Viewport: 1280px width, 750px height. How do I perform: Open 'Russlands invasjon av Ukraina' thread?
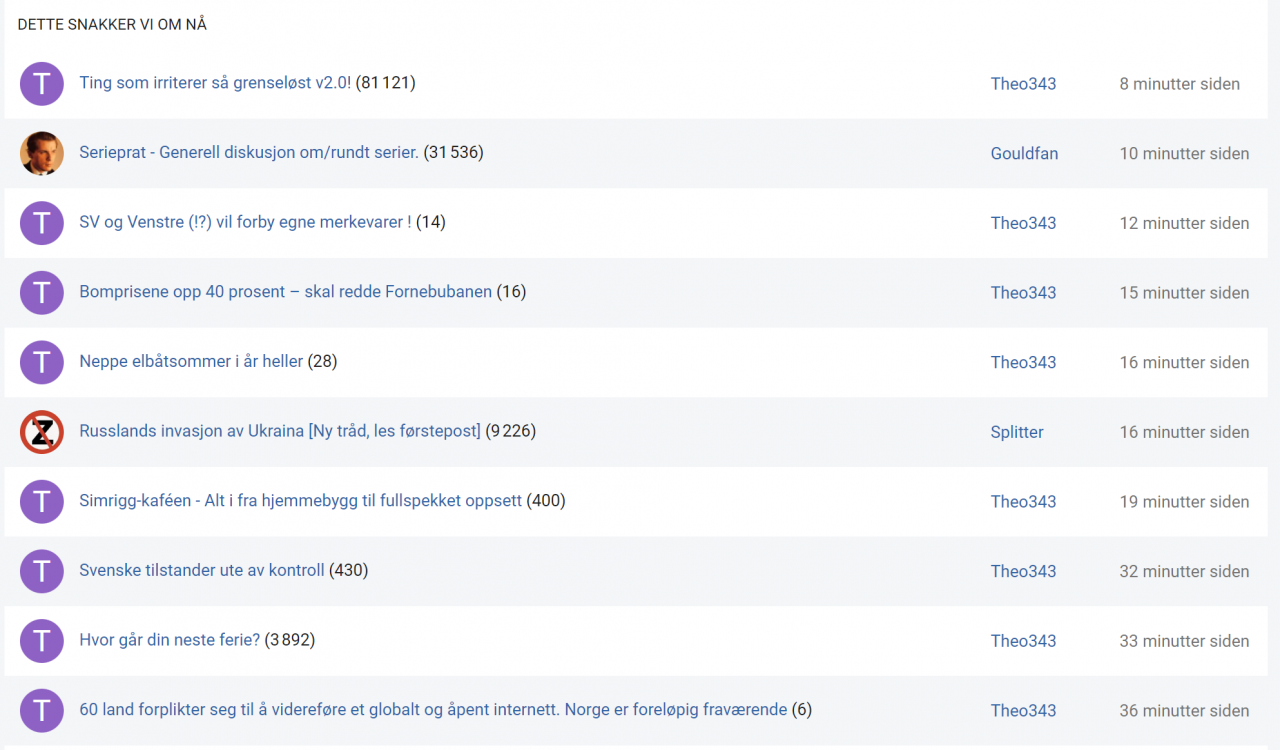click(x=280, y=431)
